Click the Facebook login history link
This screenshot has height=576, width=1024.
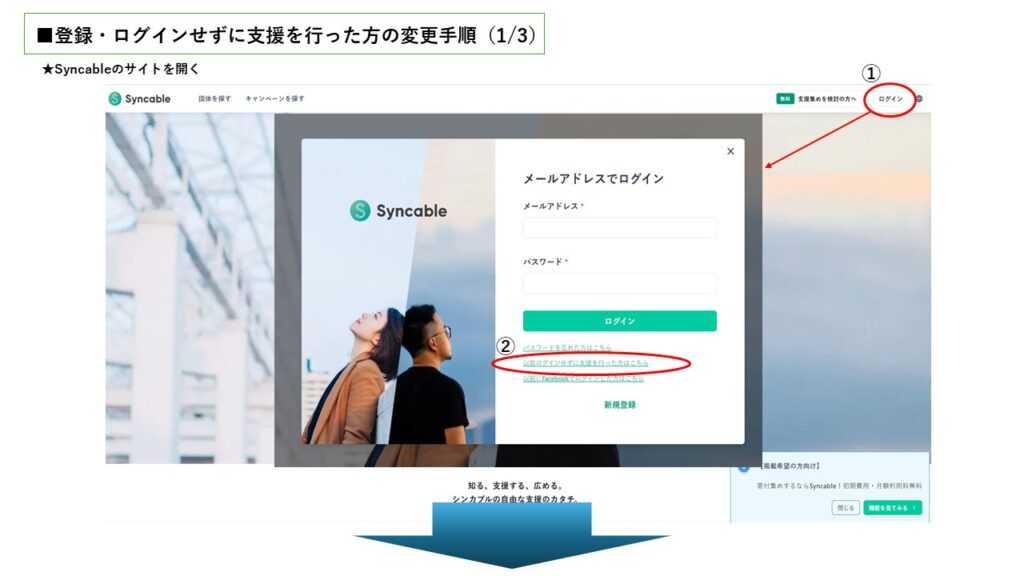[x=583, y=378]
